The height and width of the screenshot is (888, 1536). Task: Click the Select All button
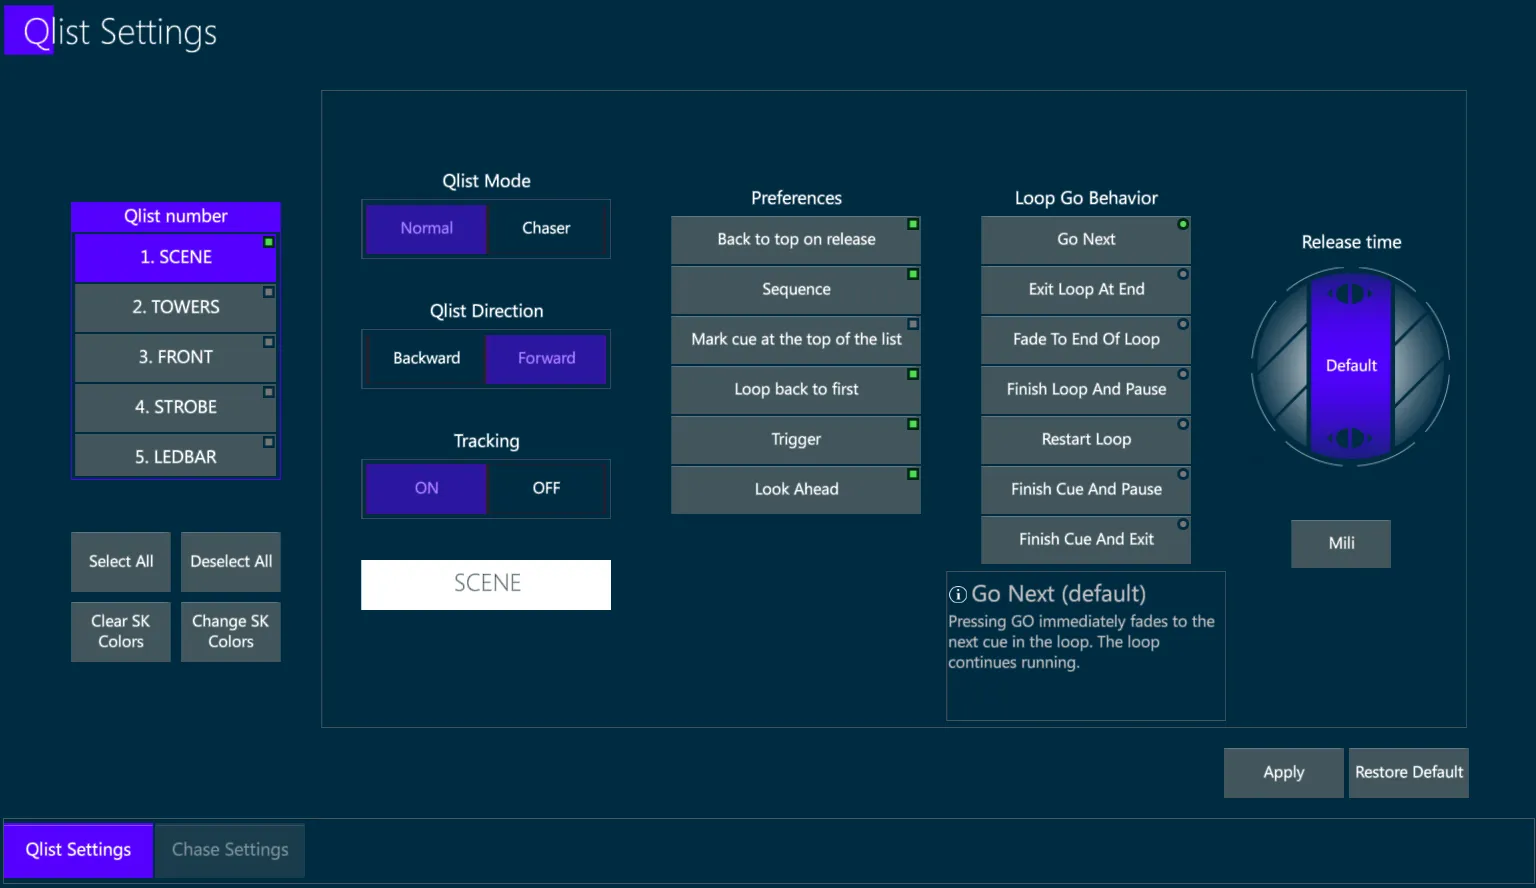121,562
